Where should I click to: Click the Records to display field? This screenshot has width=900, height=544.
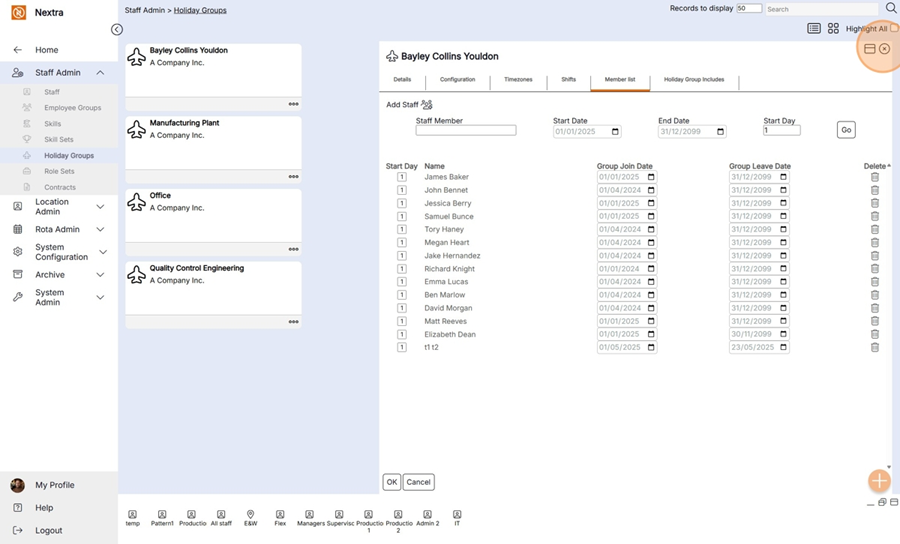pos(749,8)
